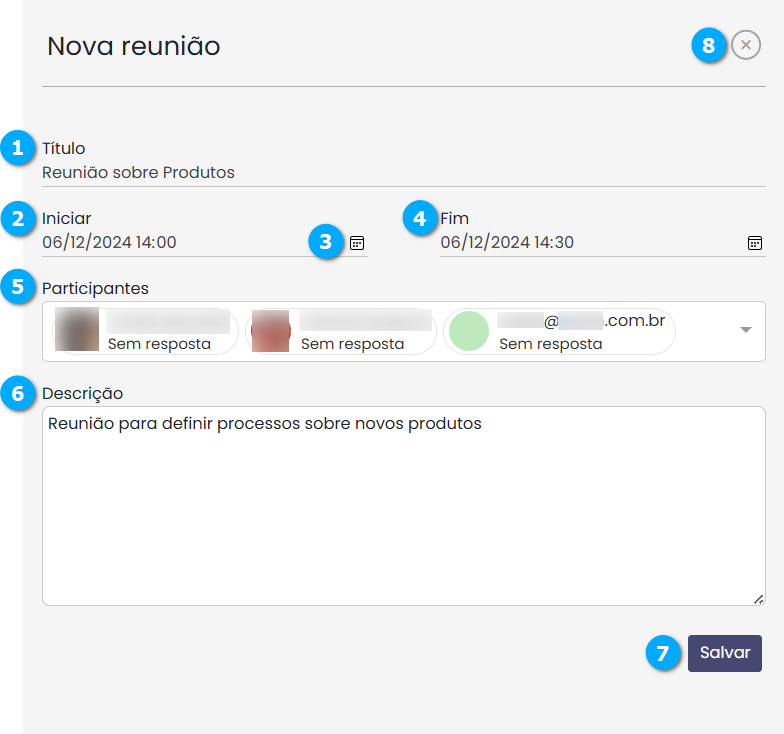Click the first participant's avatar

(75, 331)
